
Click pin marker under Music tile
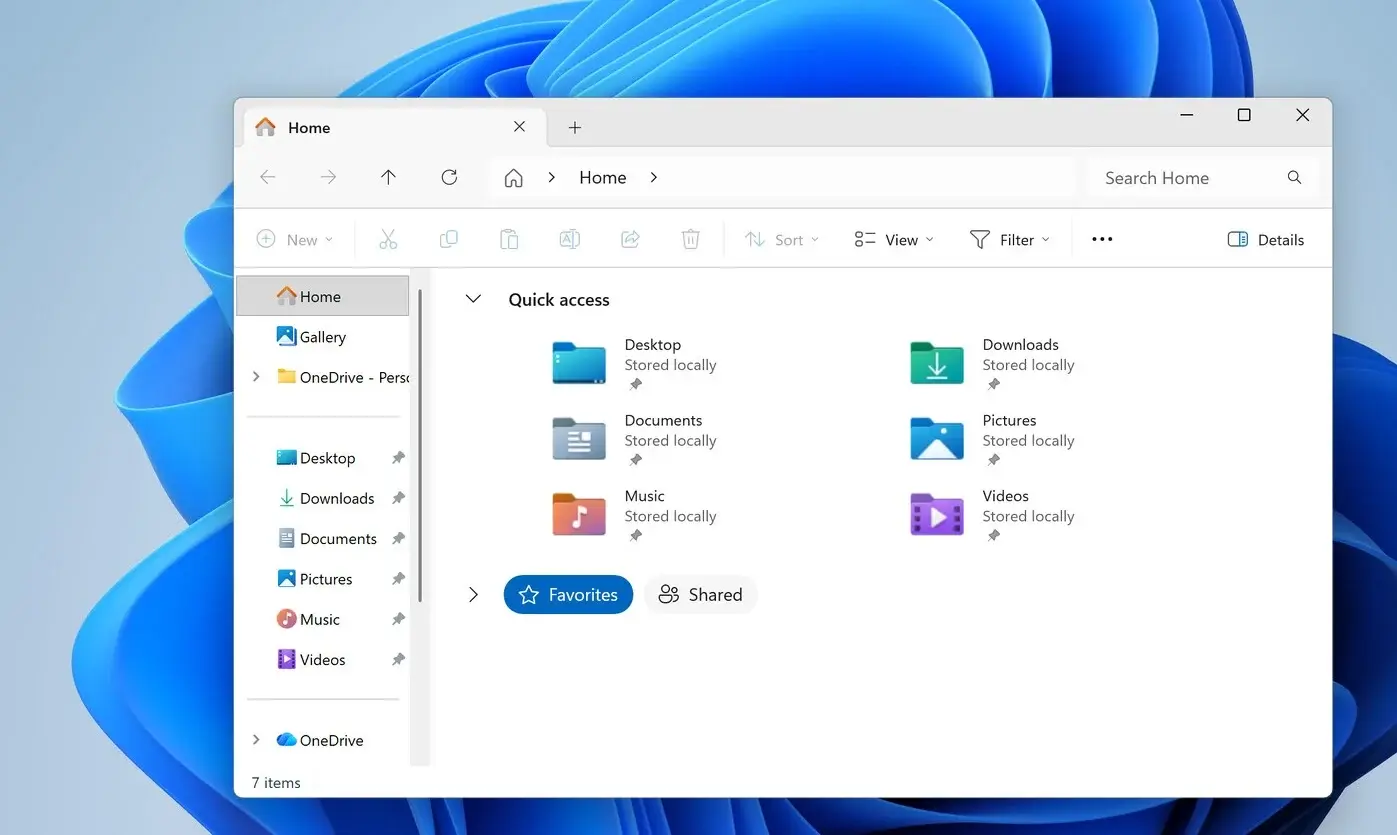click(635, 536)
